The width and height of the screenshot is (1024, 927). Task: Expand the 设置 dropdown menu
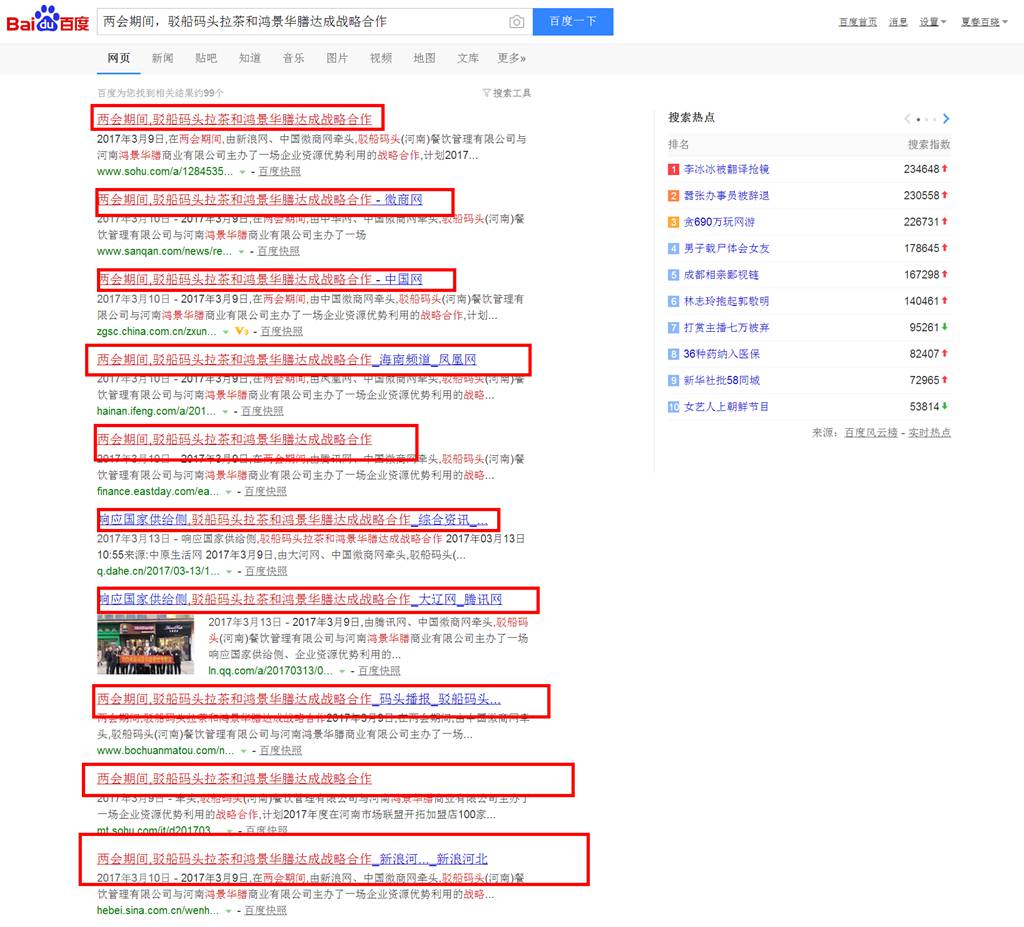(x=932, y=22)
